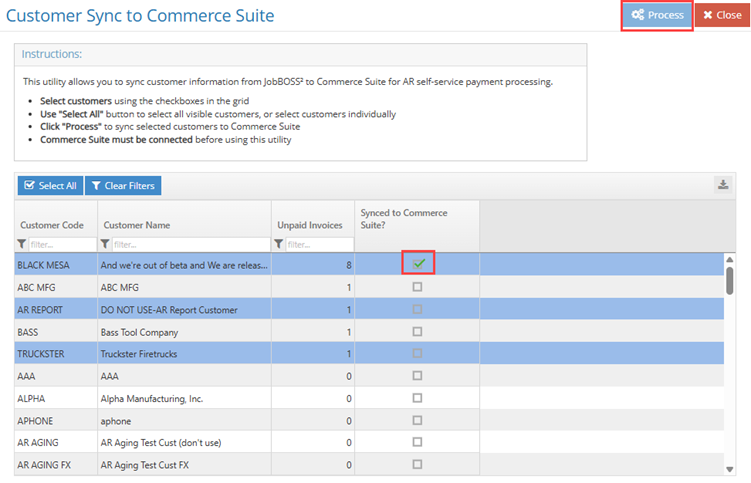751x483 pixels.
Task: Focus the Customer Name filter input
Action: (x=188, y=244)
